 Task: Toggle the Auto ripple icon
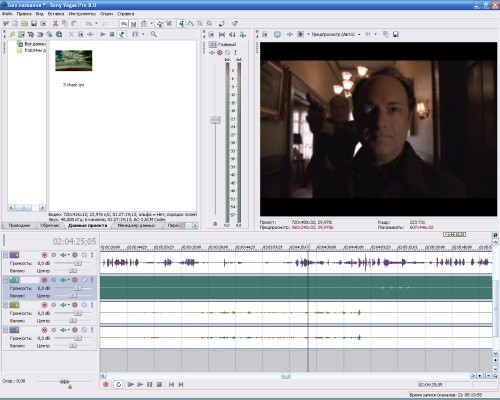click(x=144, y=23)
